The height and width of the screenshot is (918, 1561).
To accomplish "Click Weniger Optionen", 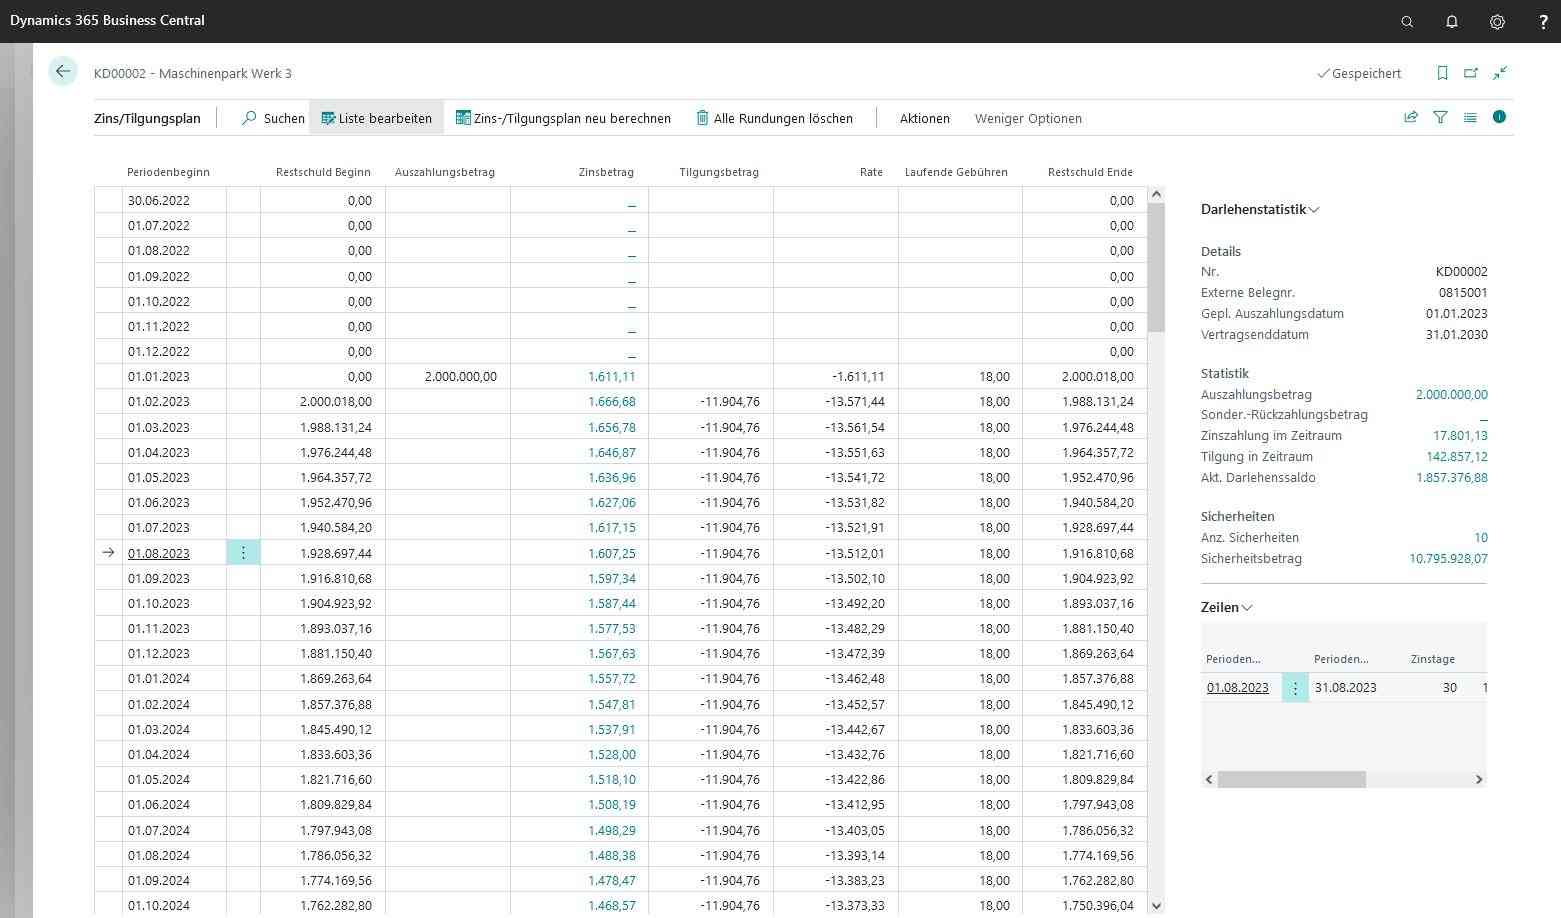I will click(1028, 118).
